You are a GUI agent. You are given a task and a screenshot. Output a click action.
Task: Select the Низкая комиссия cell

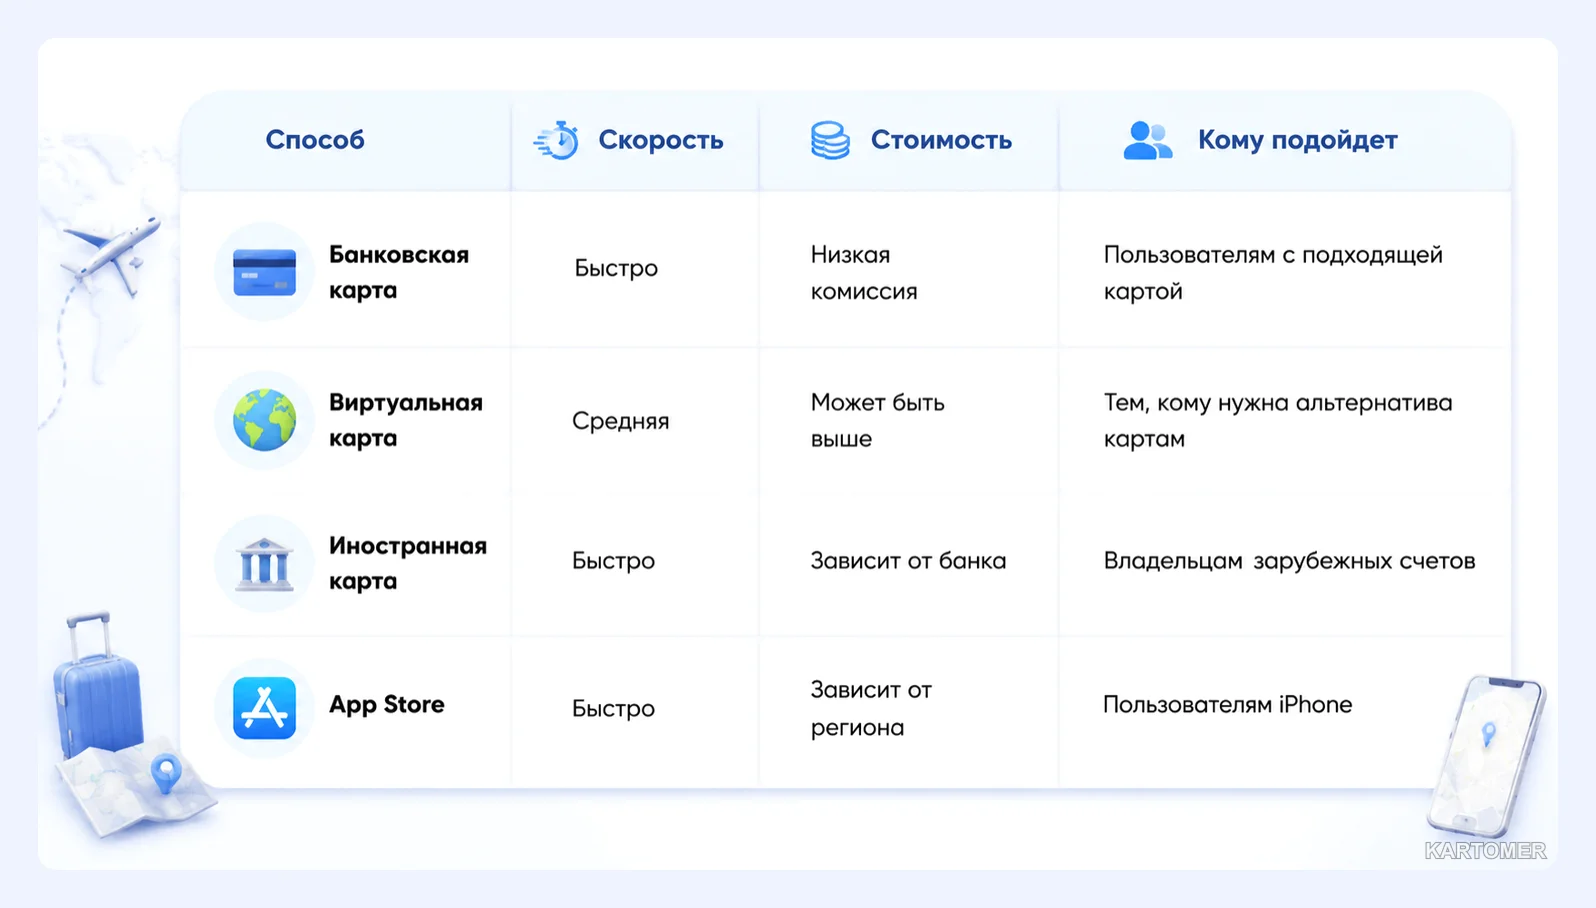click(x=864, y=272)
